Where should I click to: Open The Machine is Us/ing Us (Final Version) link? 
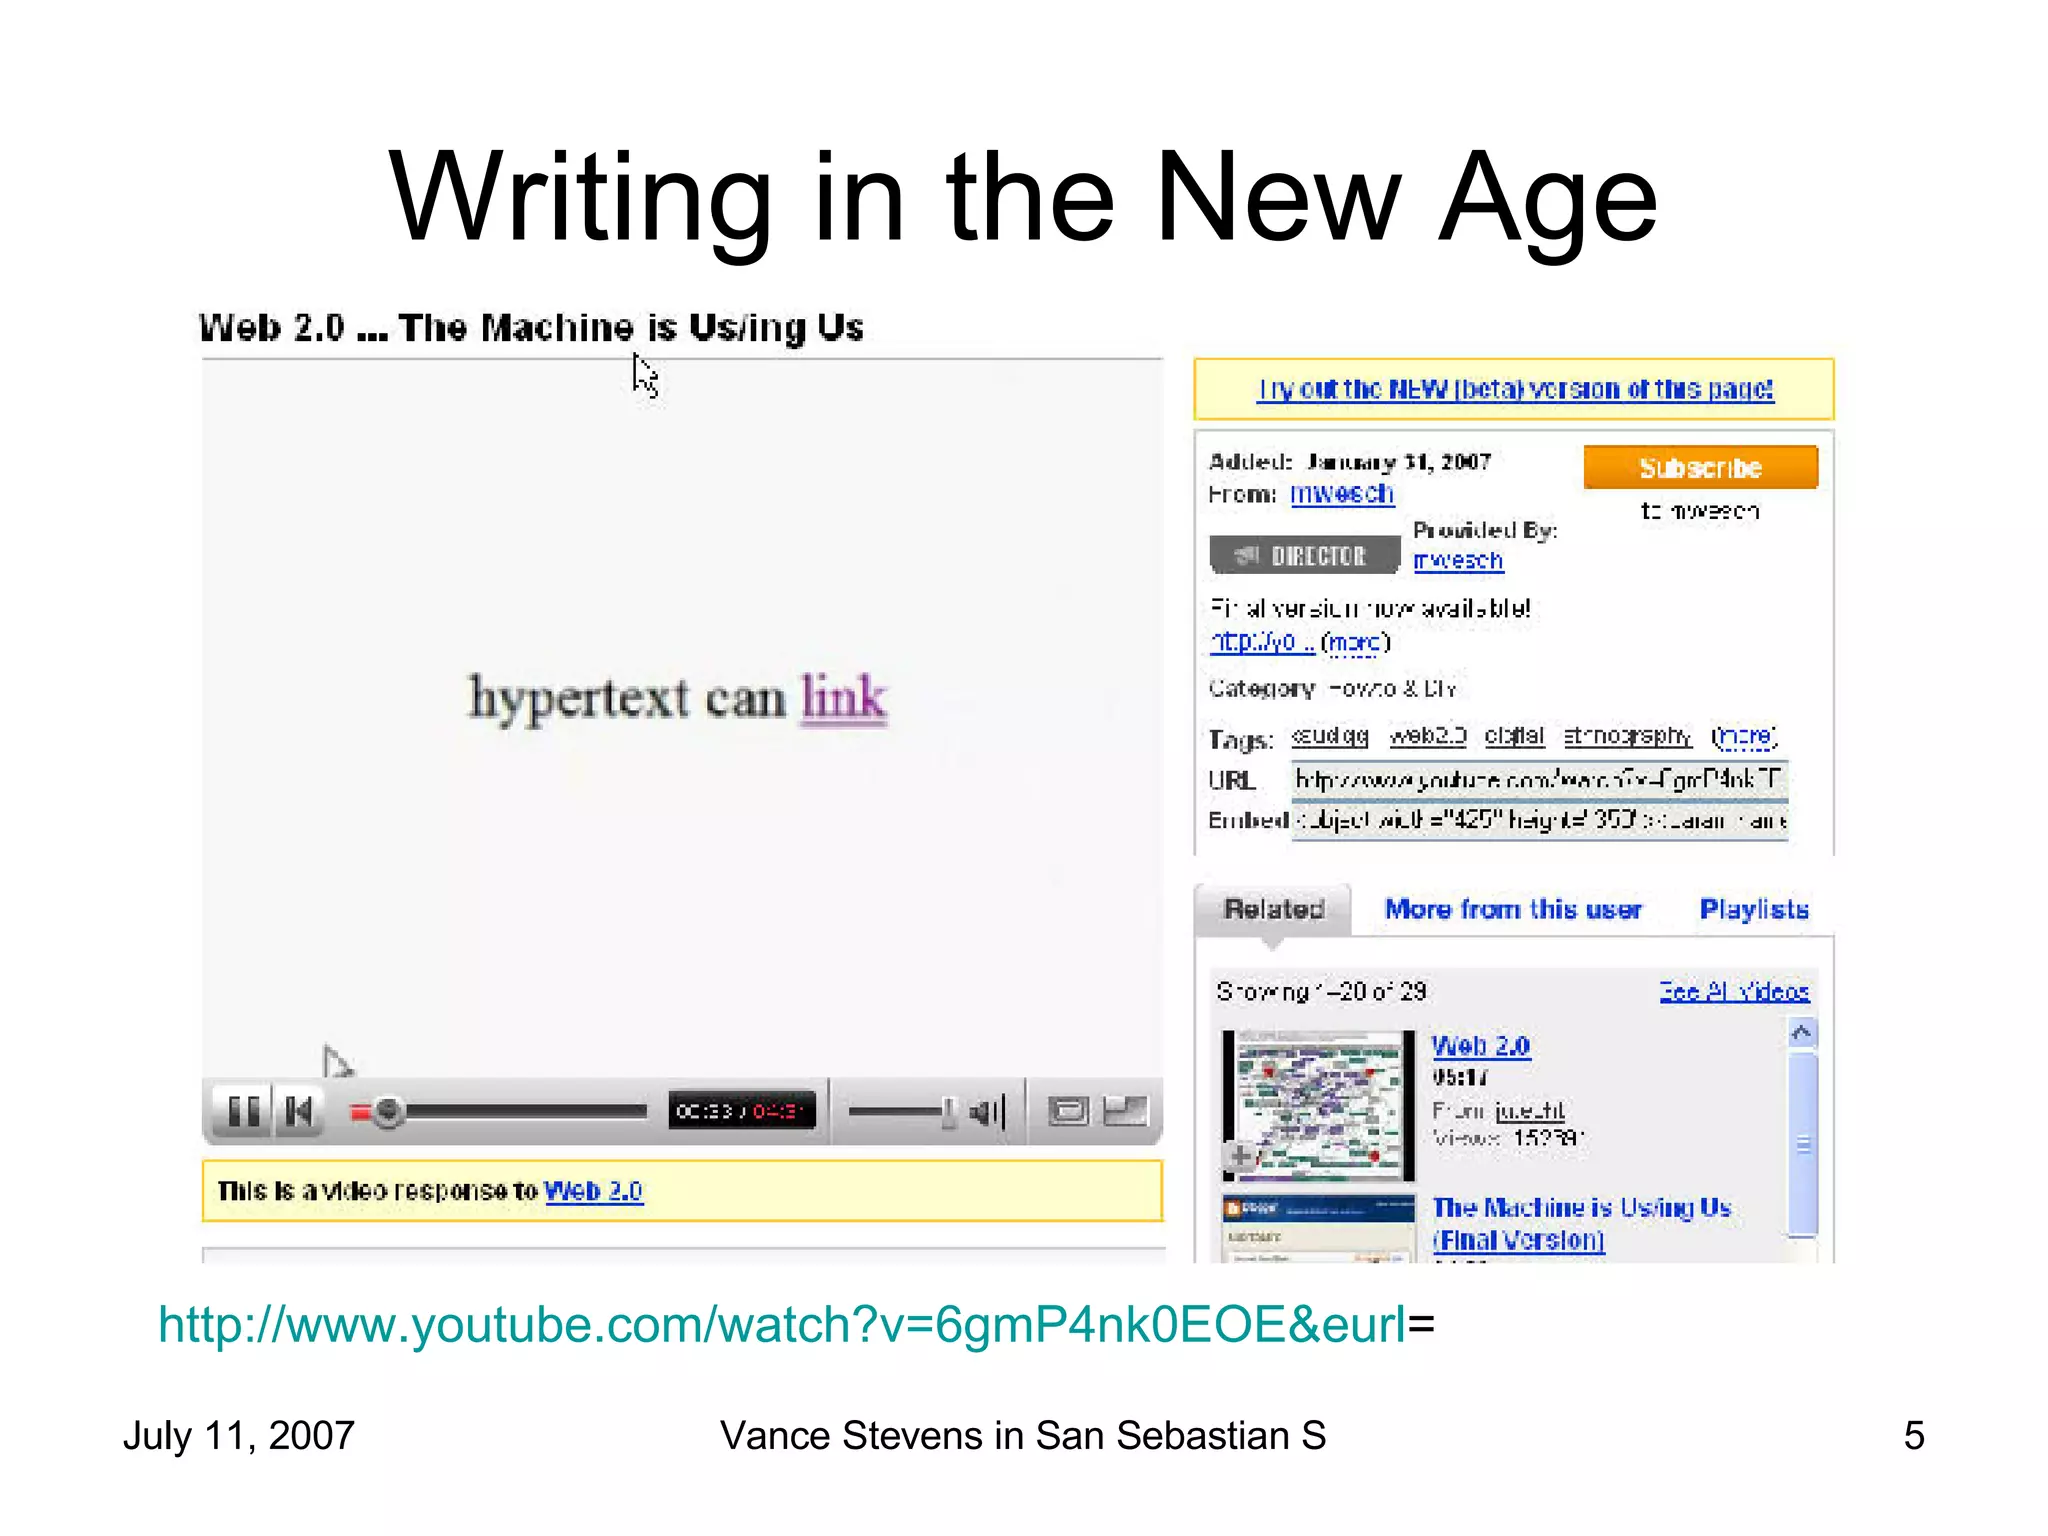(1580, 1224)
